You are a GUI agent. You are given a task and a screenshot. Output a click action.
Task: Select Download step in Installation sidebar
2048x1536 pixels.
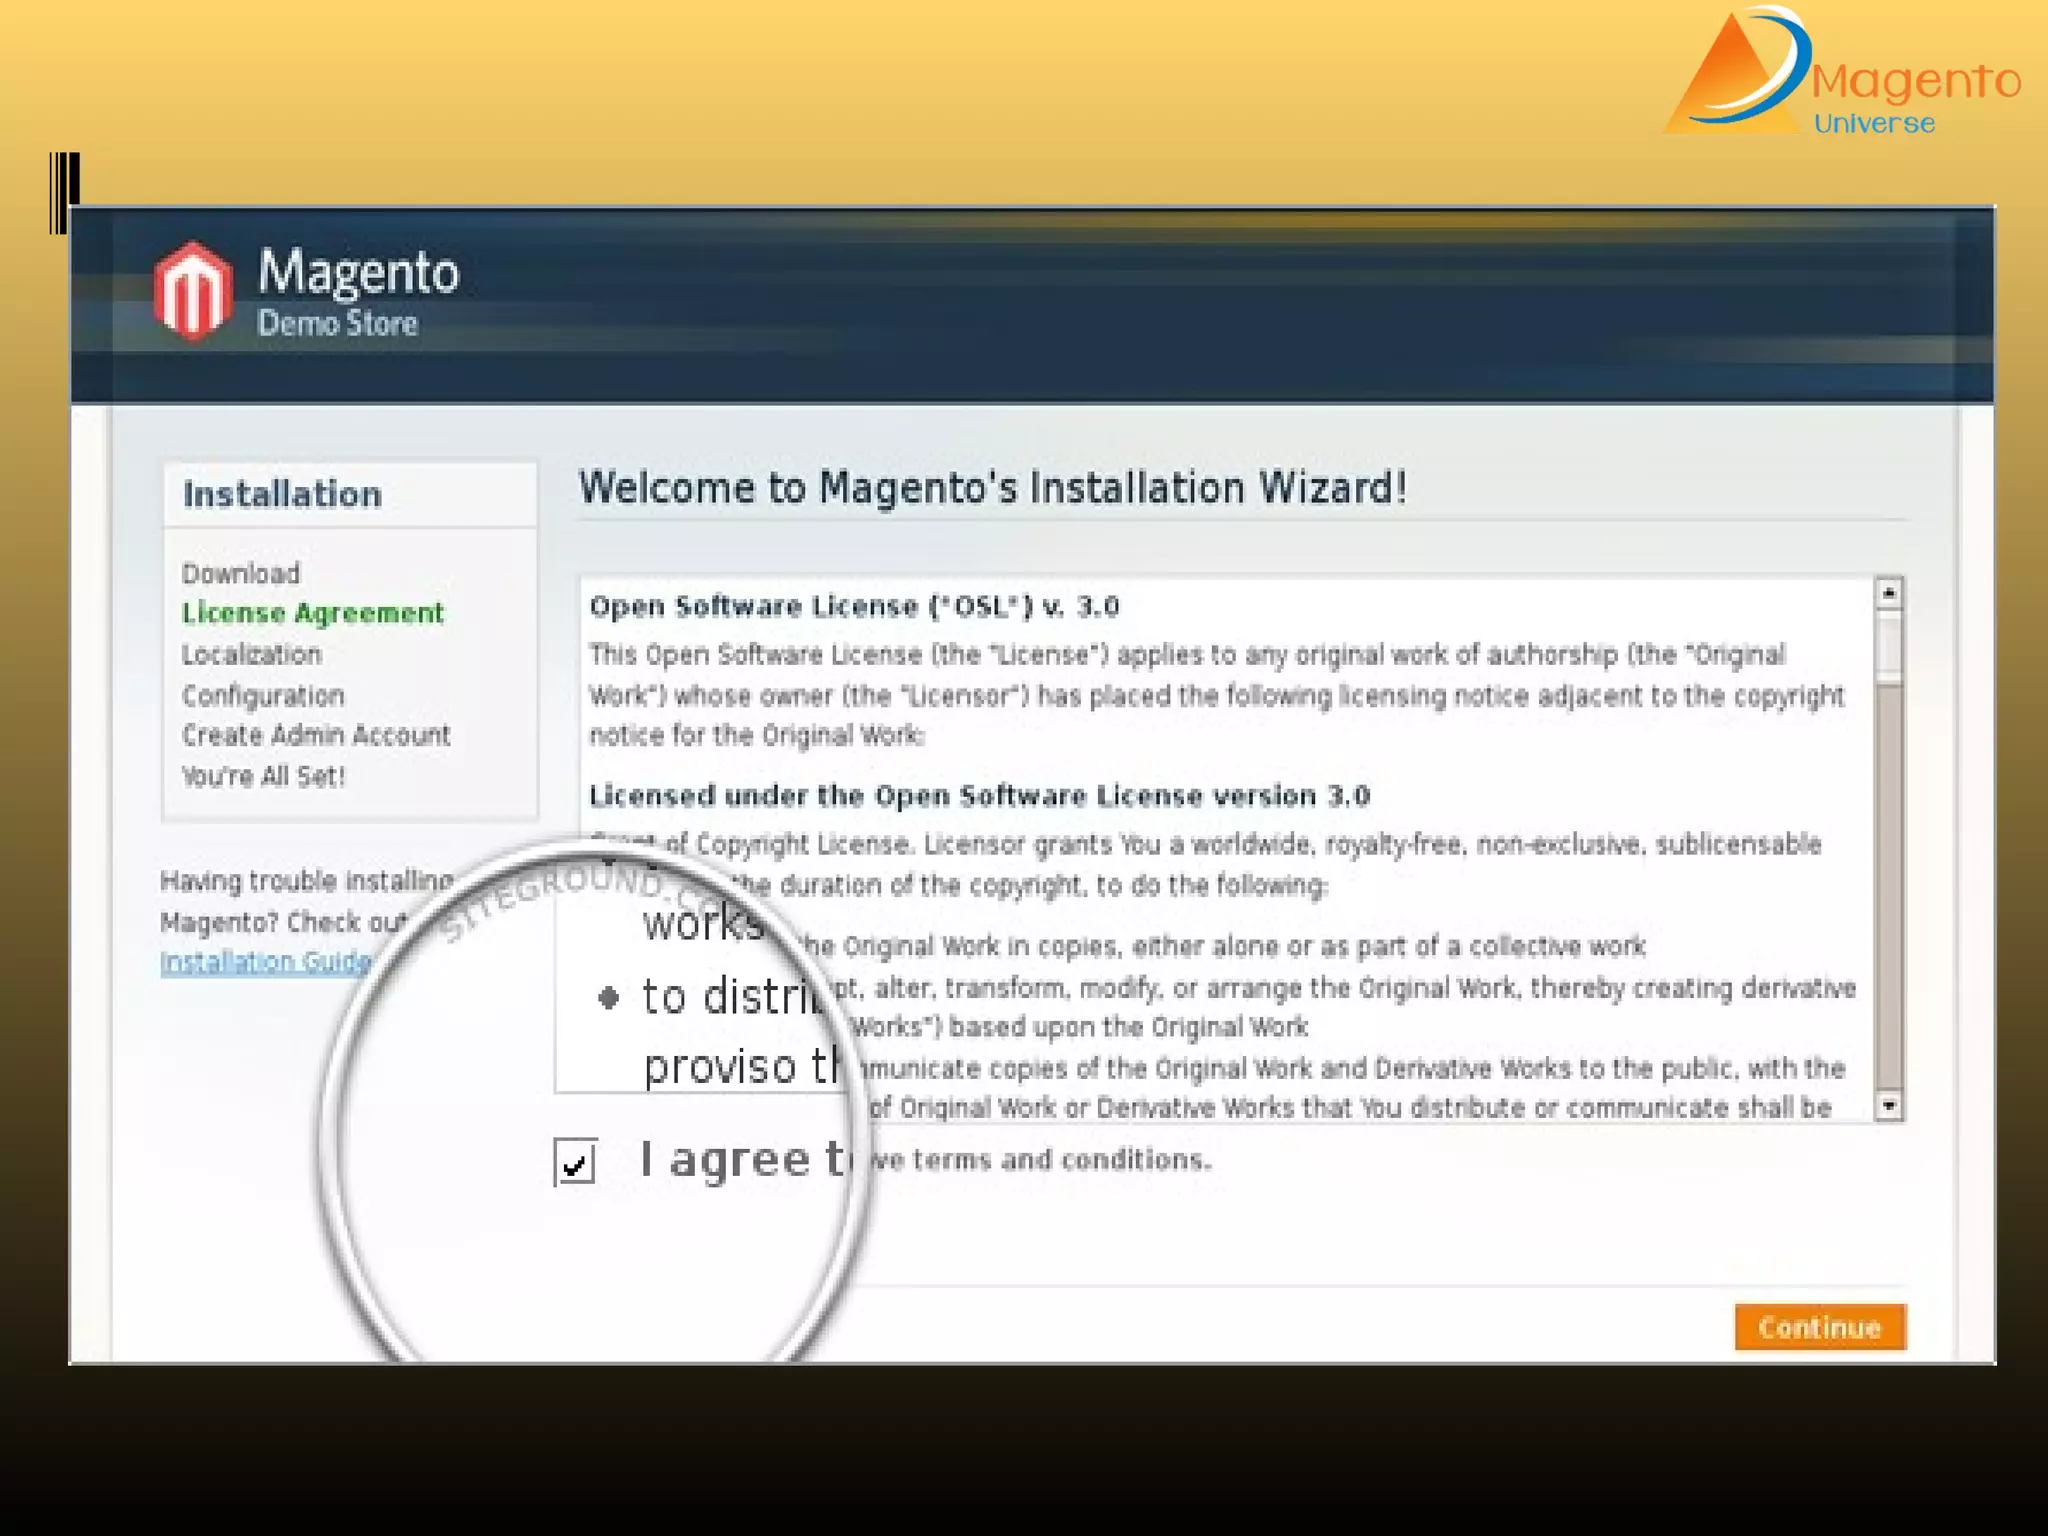pos(241,574)
